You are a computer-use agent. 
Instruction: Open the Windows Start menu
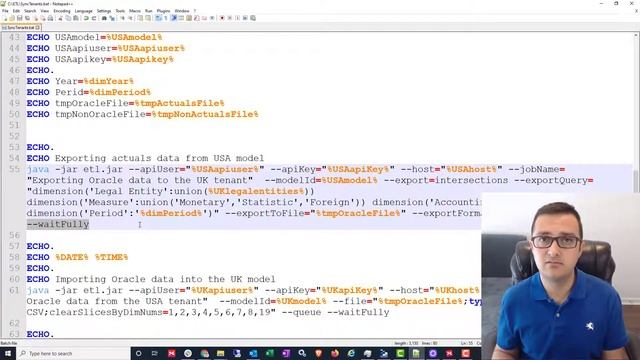pyautogui.click(x=8, y=353)
